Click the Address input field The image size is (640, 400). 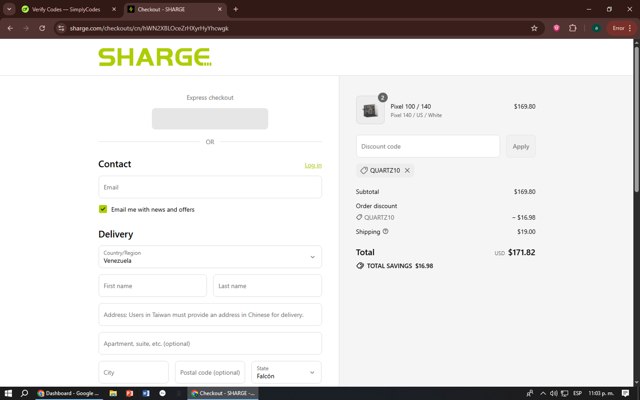[x=210, y=315]
